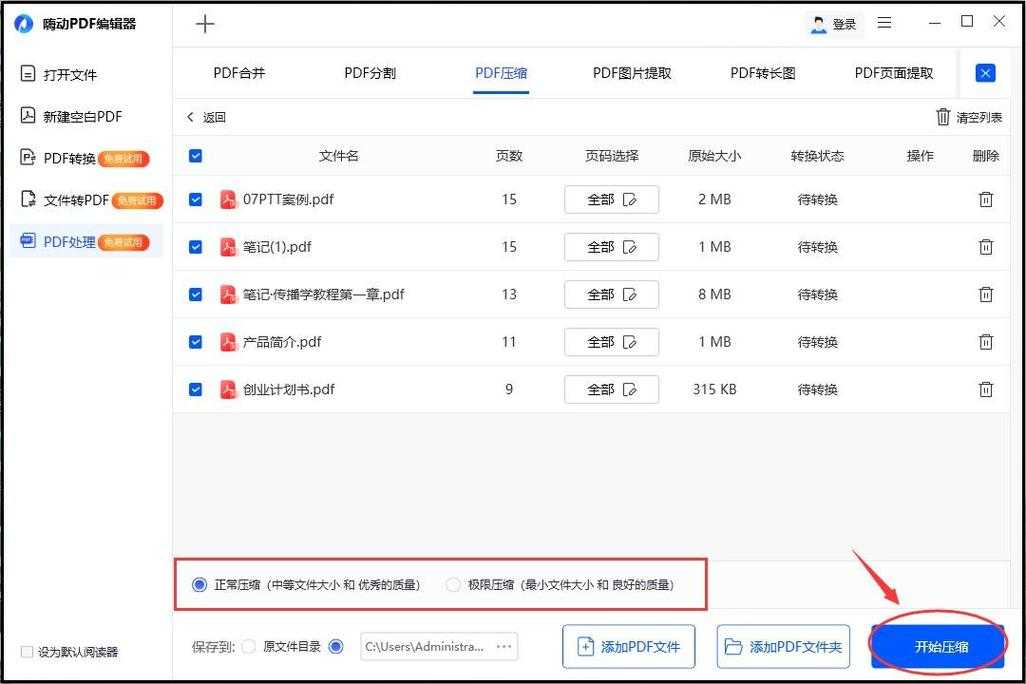
Task: Delete 创业计划书.pdf using its trash icon
Action: pos(986,389)
